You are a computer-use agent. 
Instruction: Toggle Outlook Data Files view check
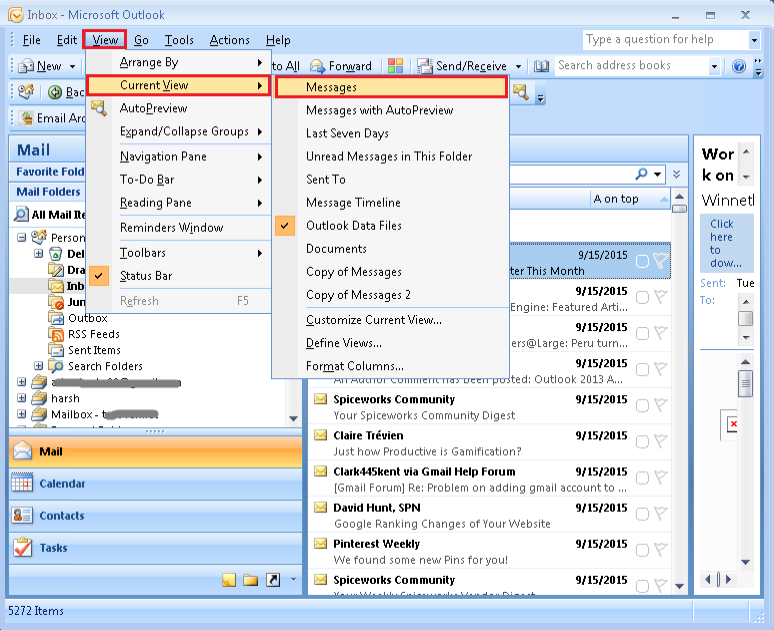coord(285,226)
